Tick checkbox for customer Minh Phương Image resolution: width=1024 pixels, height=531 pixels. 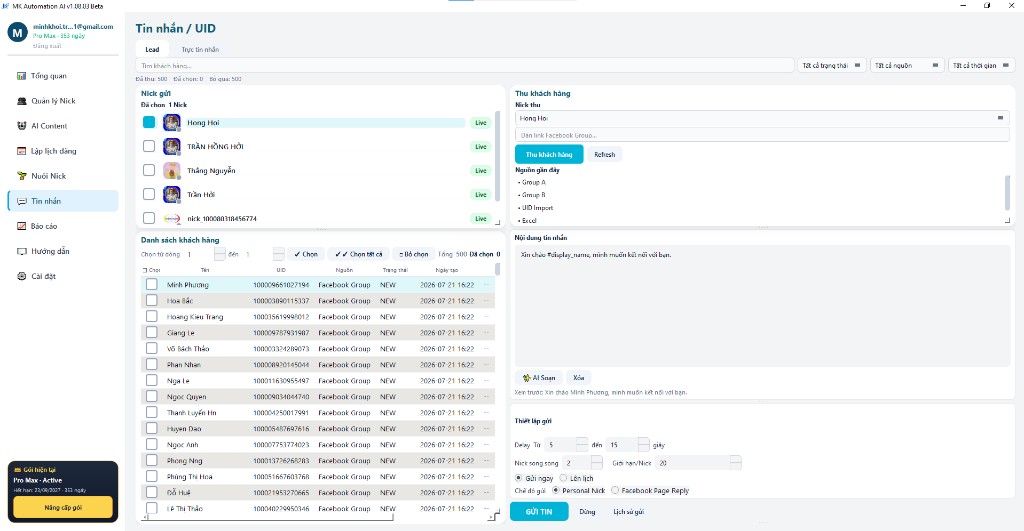click(x=152, y=284)
